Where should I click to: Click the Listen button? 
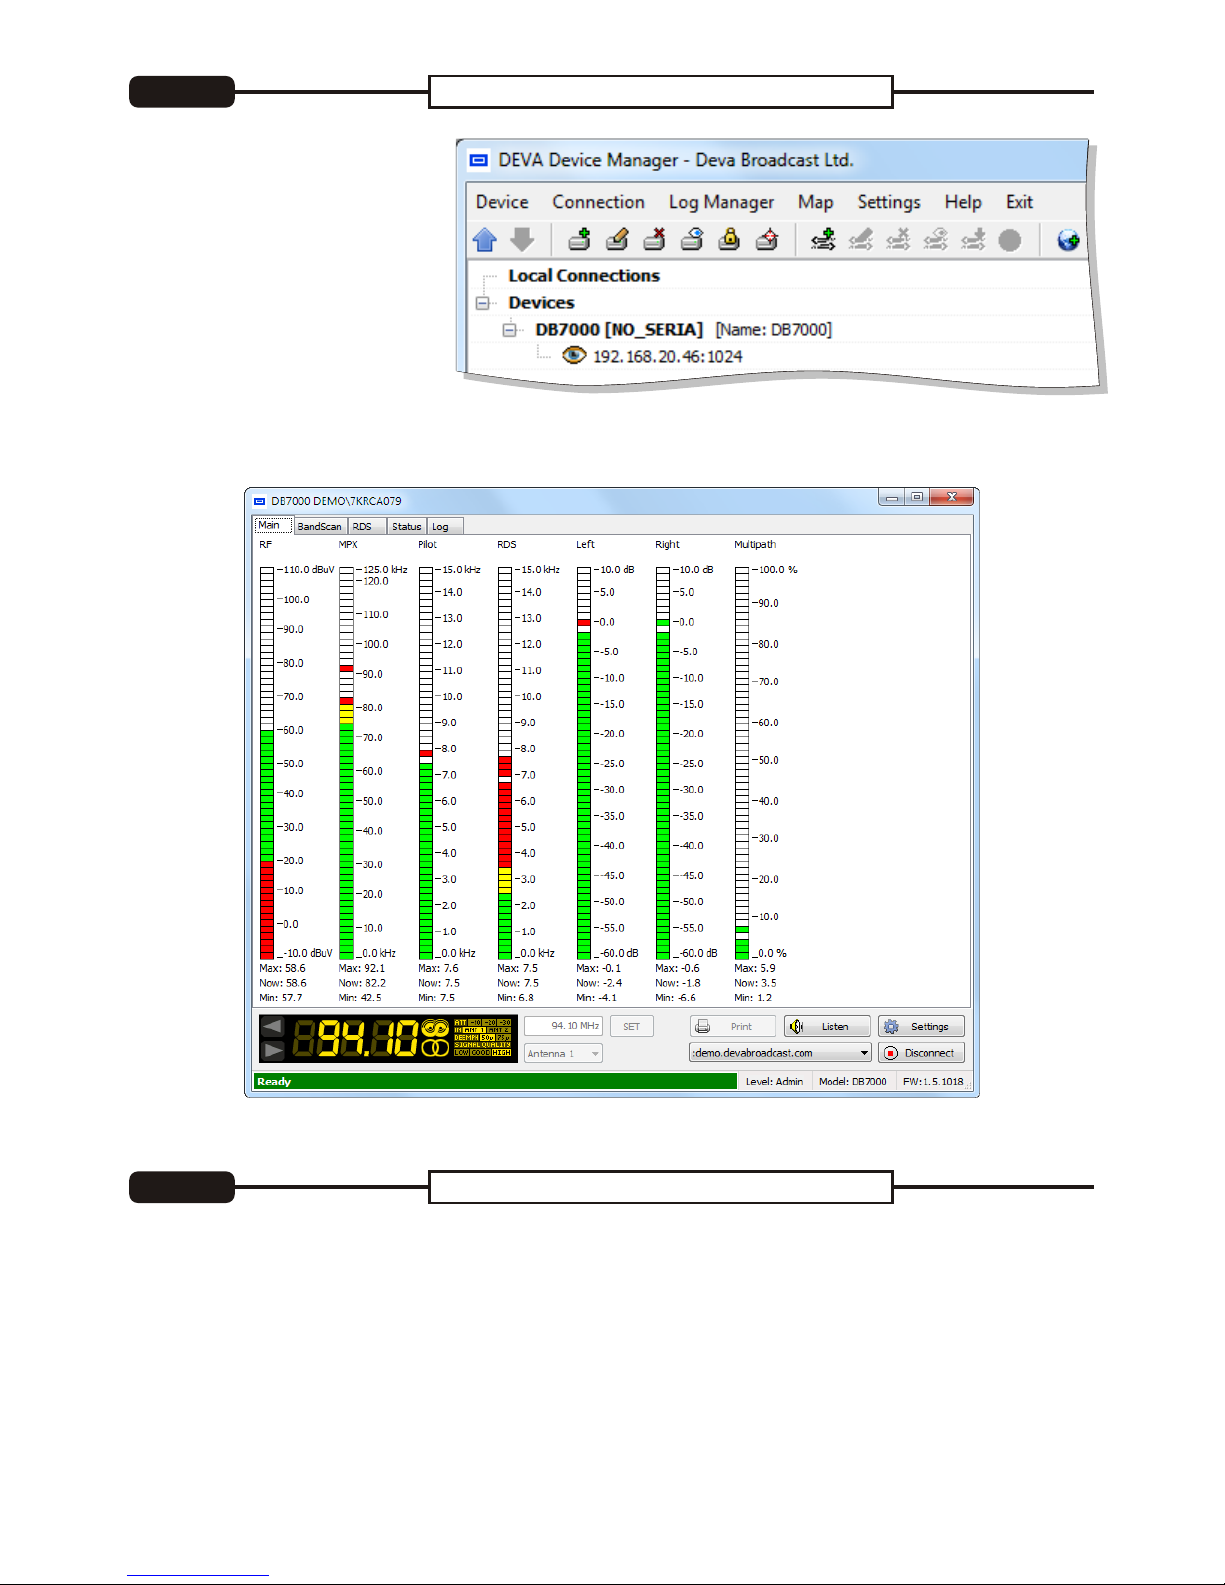point(827,1027)
